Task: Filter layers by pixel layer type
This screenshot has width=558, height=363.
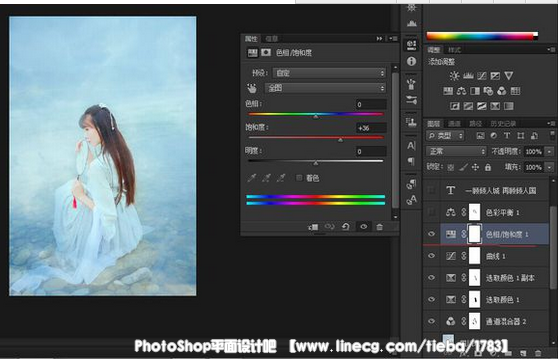Action: (480, 135)
